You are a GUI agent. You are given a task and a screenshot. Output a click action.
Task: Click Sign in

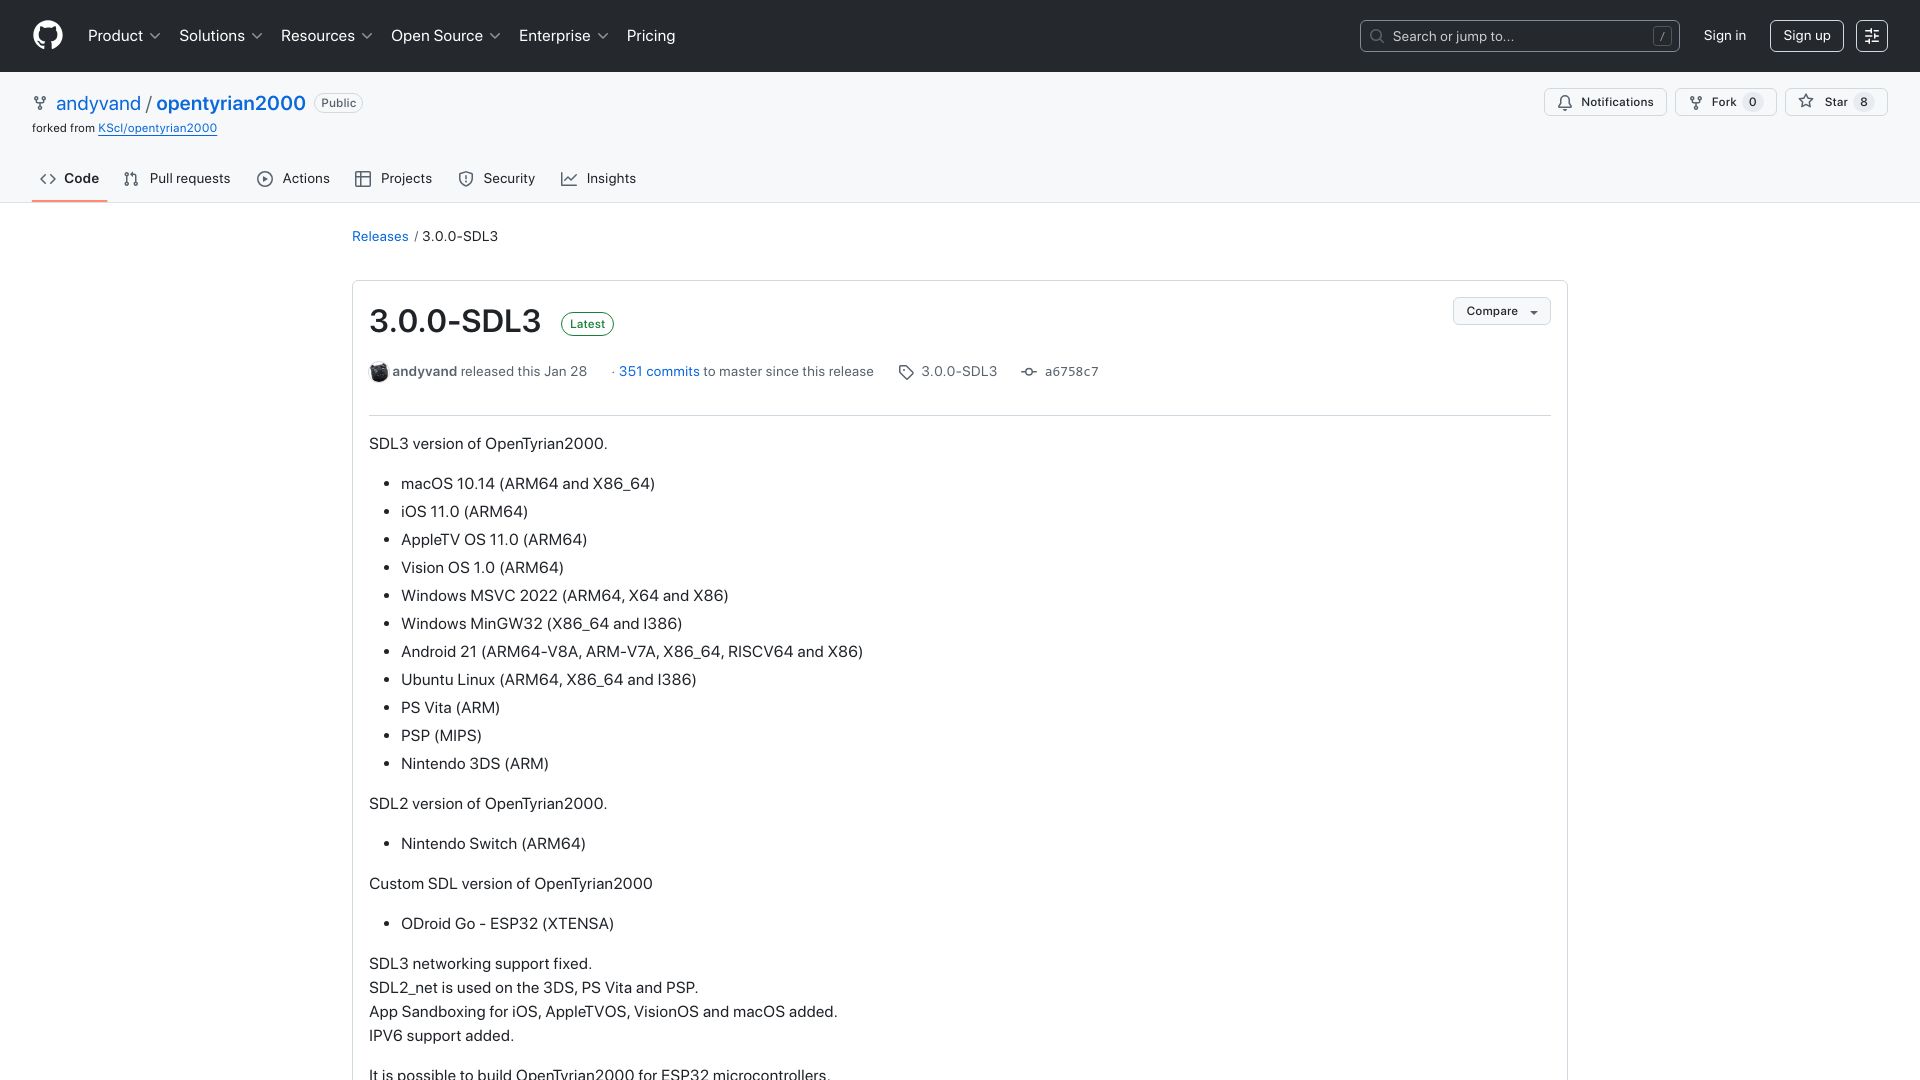tap(1725, 36)
